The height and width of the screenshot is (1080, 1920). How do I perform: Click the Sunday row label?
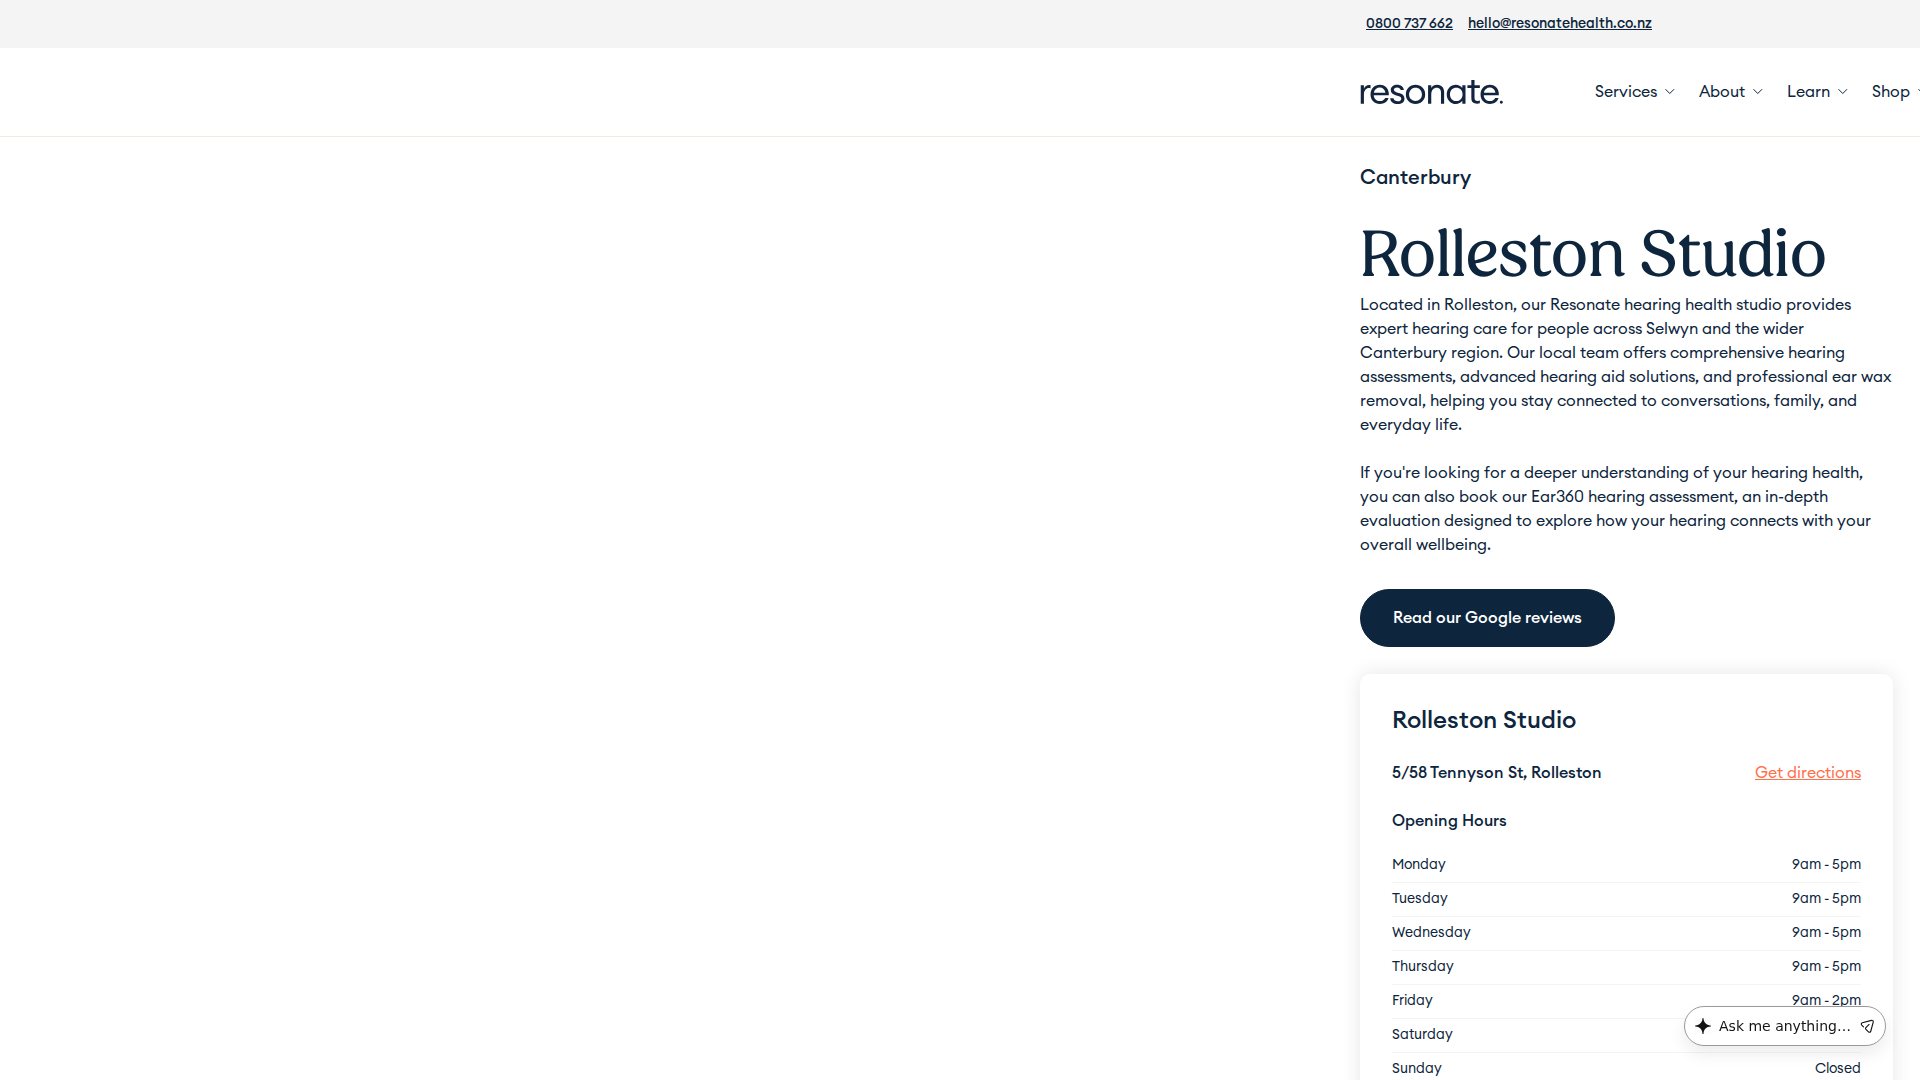coord(1417,1068)
